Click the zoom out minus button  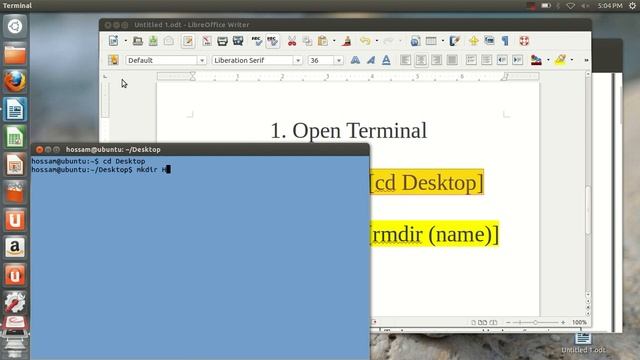point(508,322)
